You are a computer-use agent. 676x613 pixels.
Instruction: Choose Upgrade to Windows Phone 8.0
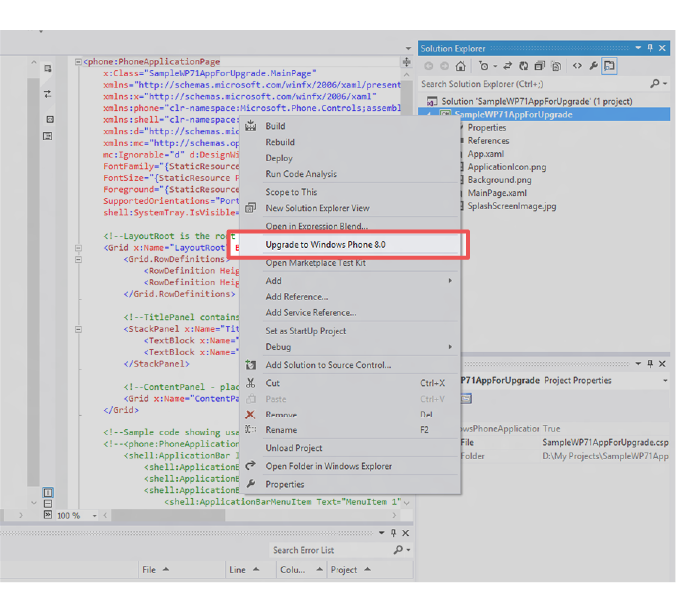click(349, 244)
